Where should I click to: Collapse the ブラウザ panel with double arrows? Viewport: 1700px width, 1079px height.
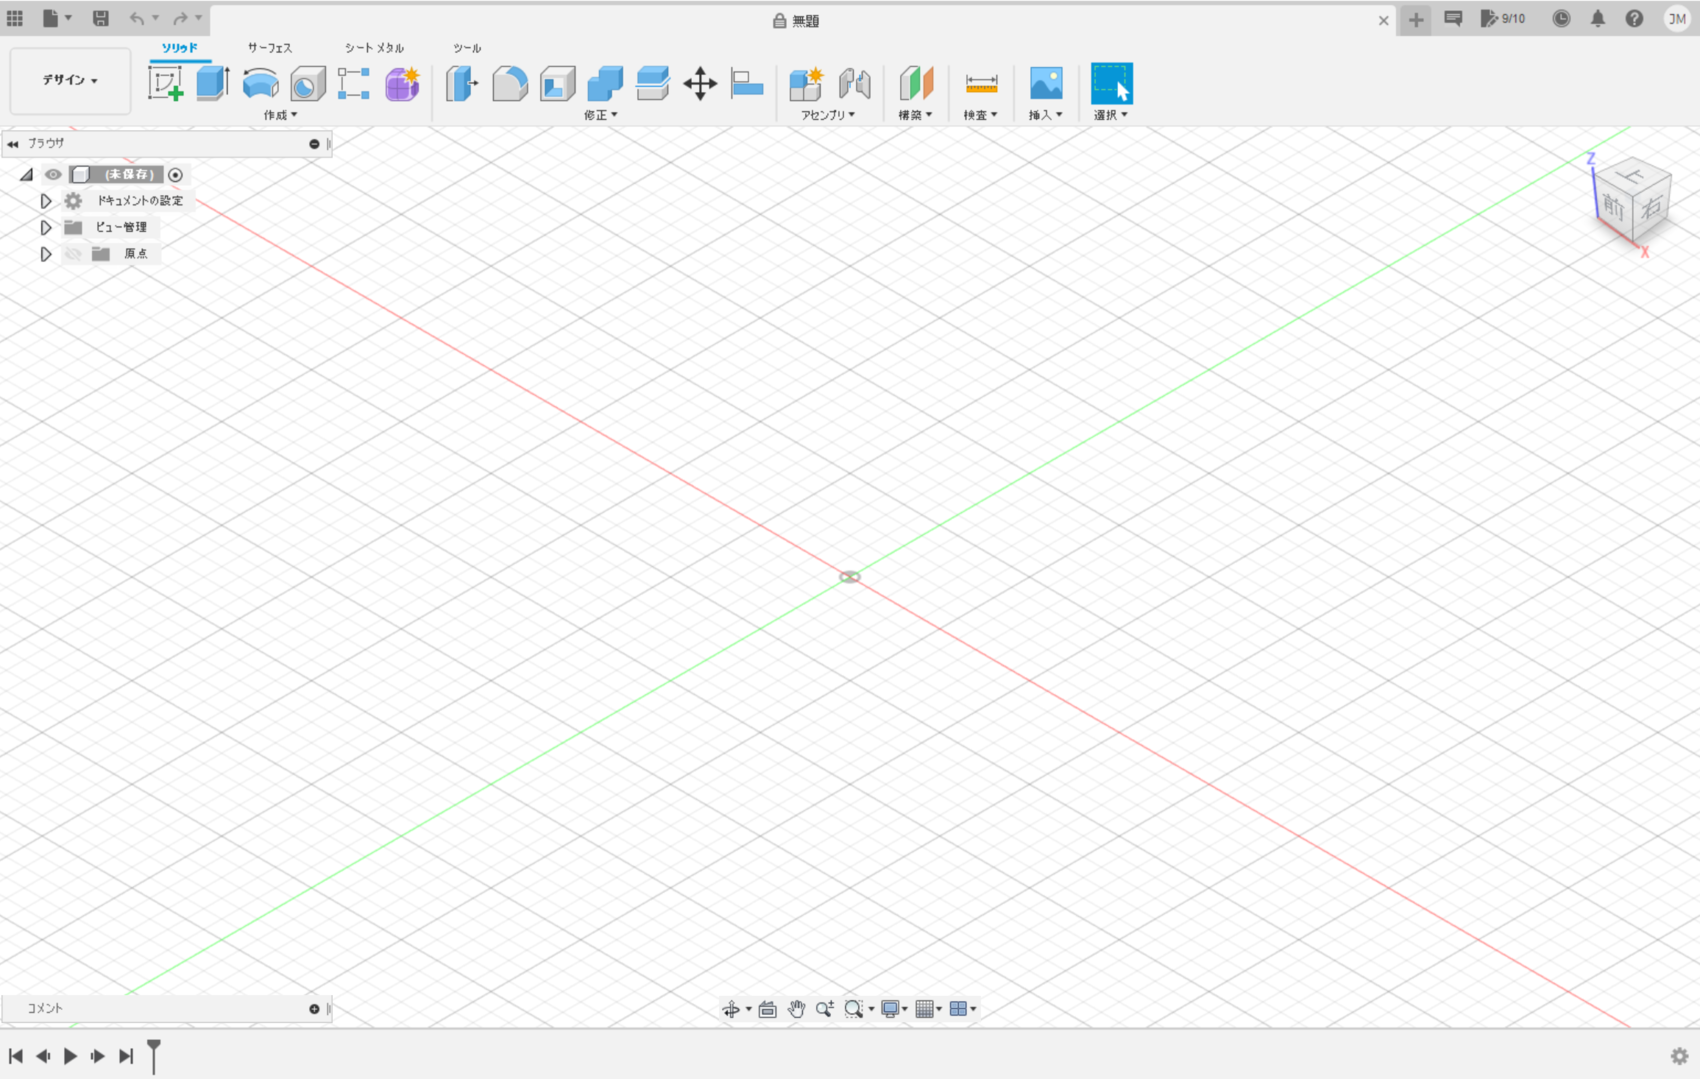pos(12,144)
